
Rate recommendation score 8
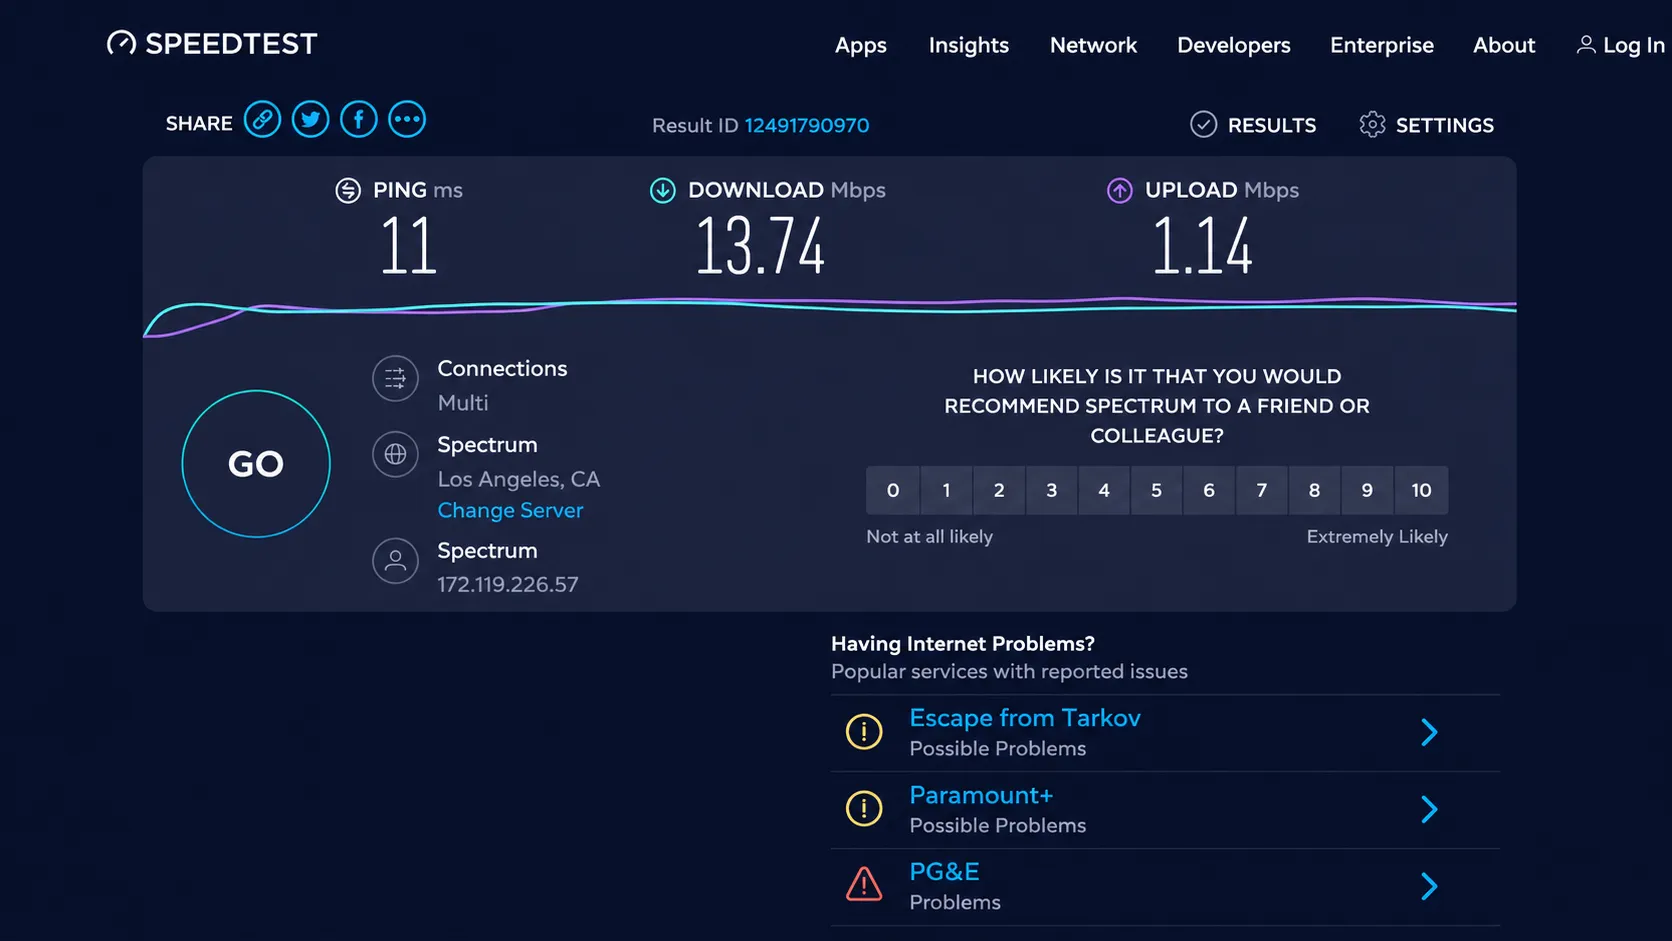point(1315,490)
